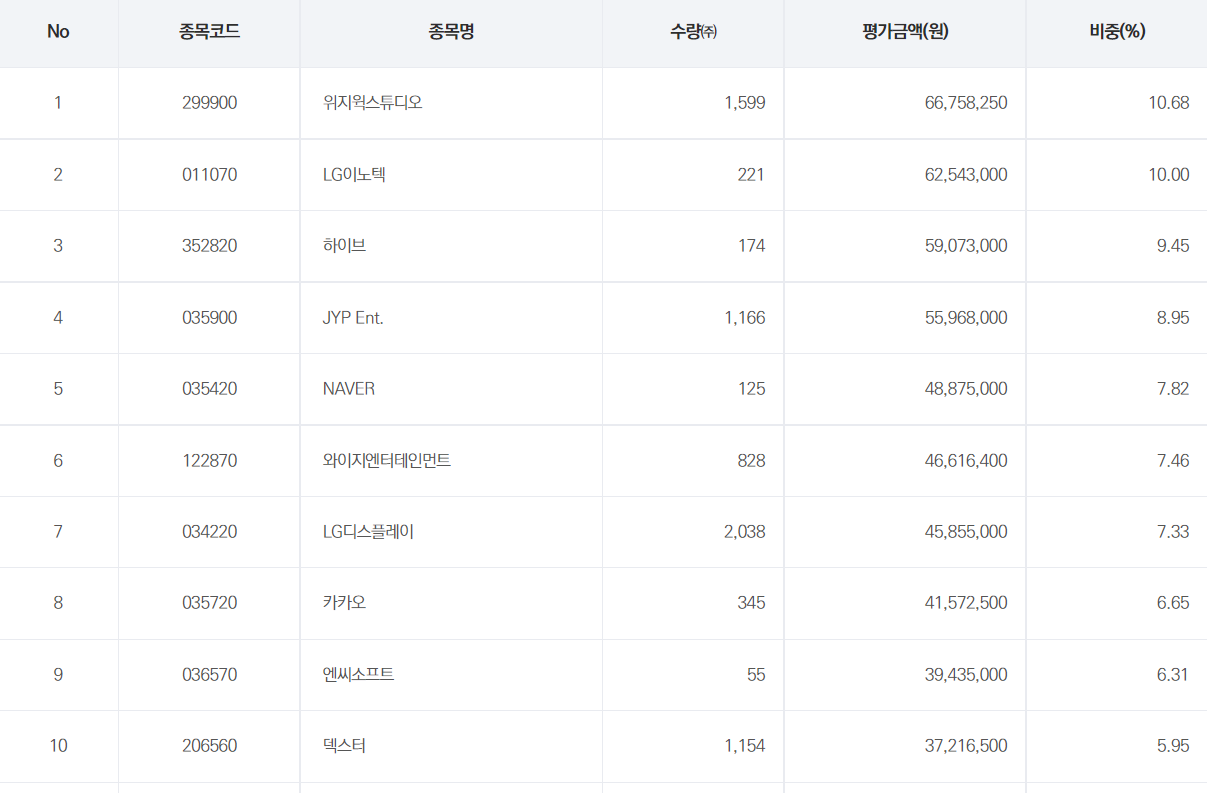The width and height of the screenshot is (1207, 793).
Task: Click row number 7 in No column
Action: 58,532
